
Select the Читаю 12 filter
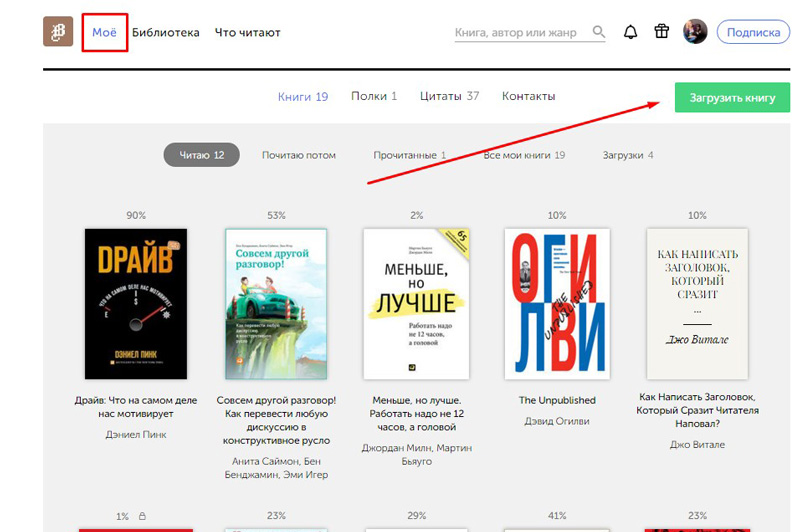click(202, 155)
